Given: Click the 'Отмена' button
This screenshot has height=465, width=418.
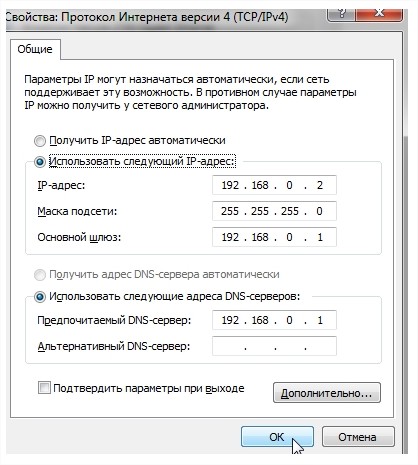Looking at the screenshot, I should point(358,437).
